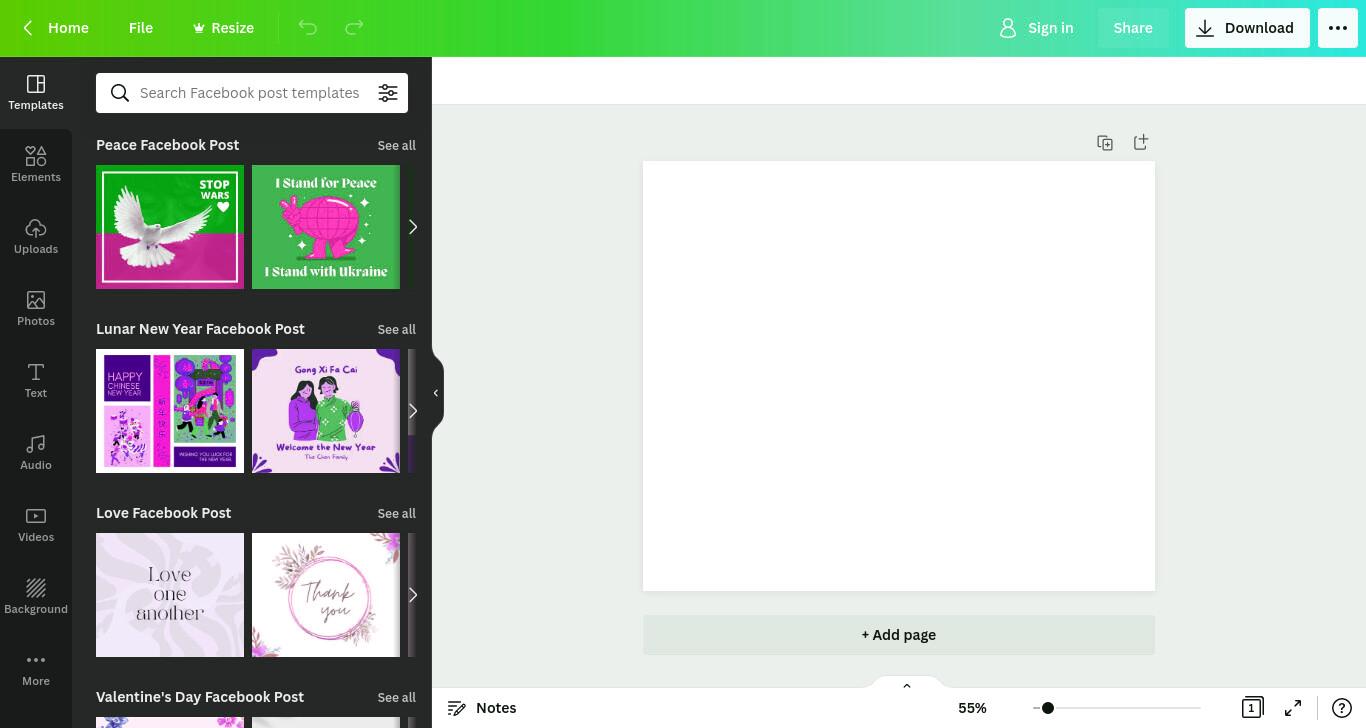The width and height of the screenshot is (1366, 728).
Task: Open the page grid view icon
Action: click(x=1251, y=708)
